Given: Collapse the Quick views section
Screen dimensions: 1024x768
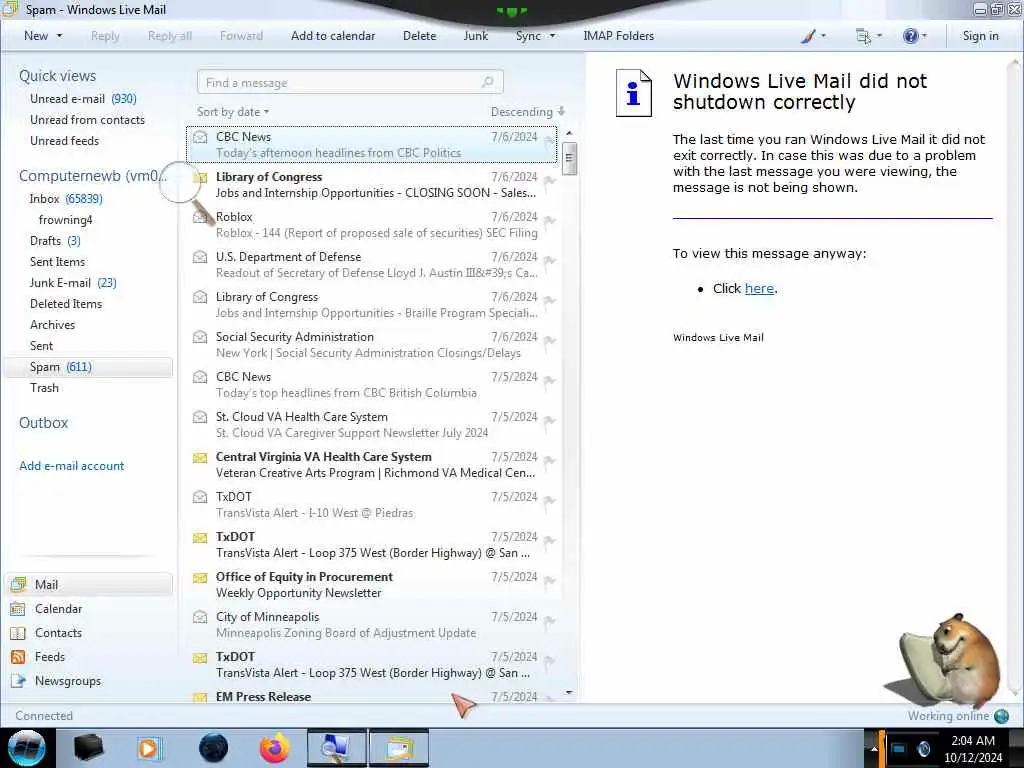Looking at the screenshot, I should click(x=57, y=76).
